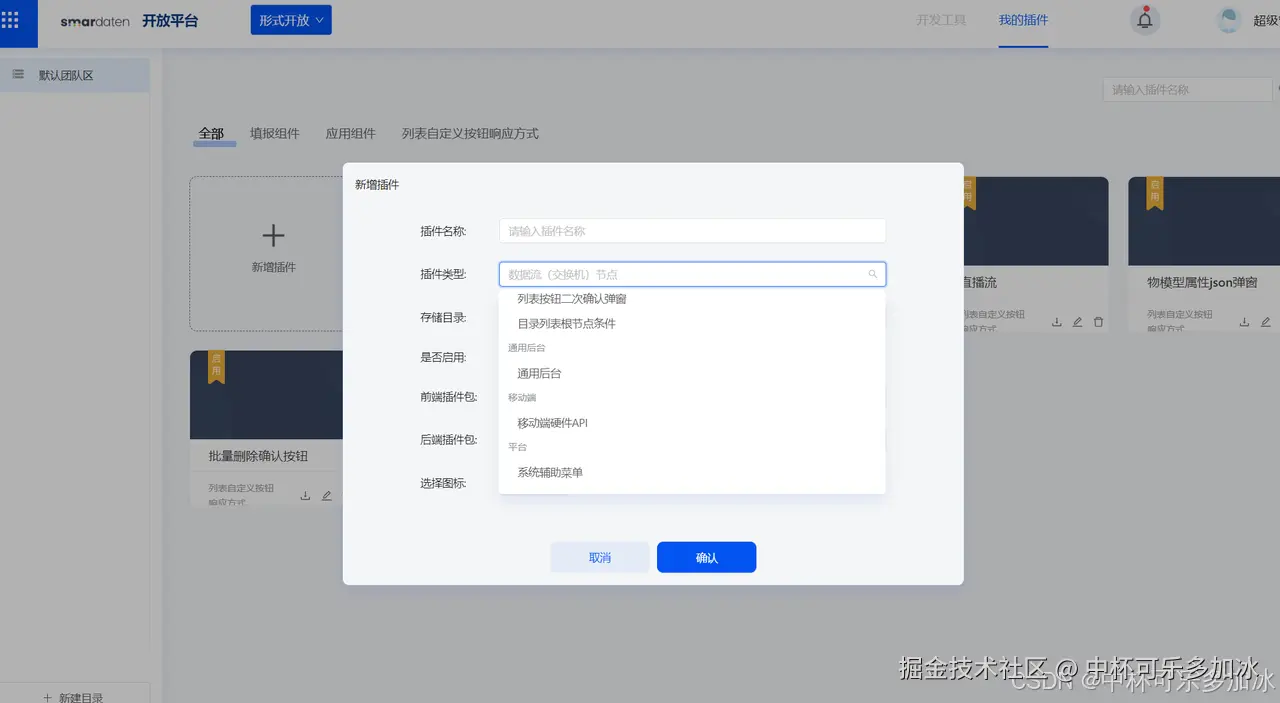This screenshot has height=703, width=1280.
Task: Click the edit pencil icon on 批量删除确认按钮 card
Action: 327,494
